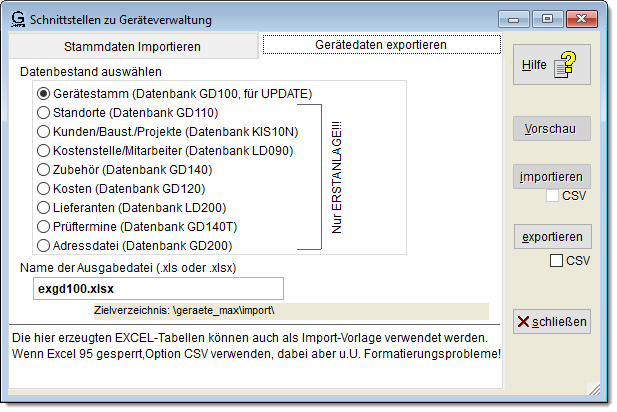Click the application icon in title bar

pos(17,17)
